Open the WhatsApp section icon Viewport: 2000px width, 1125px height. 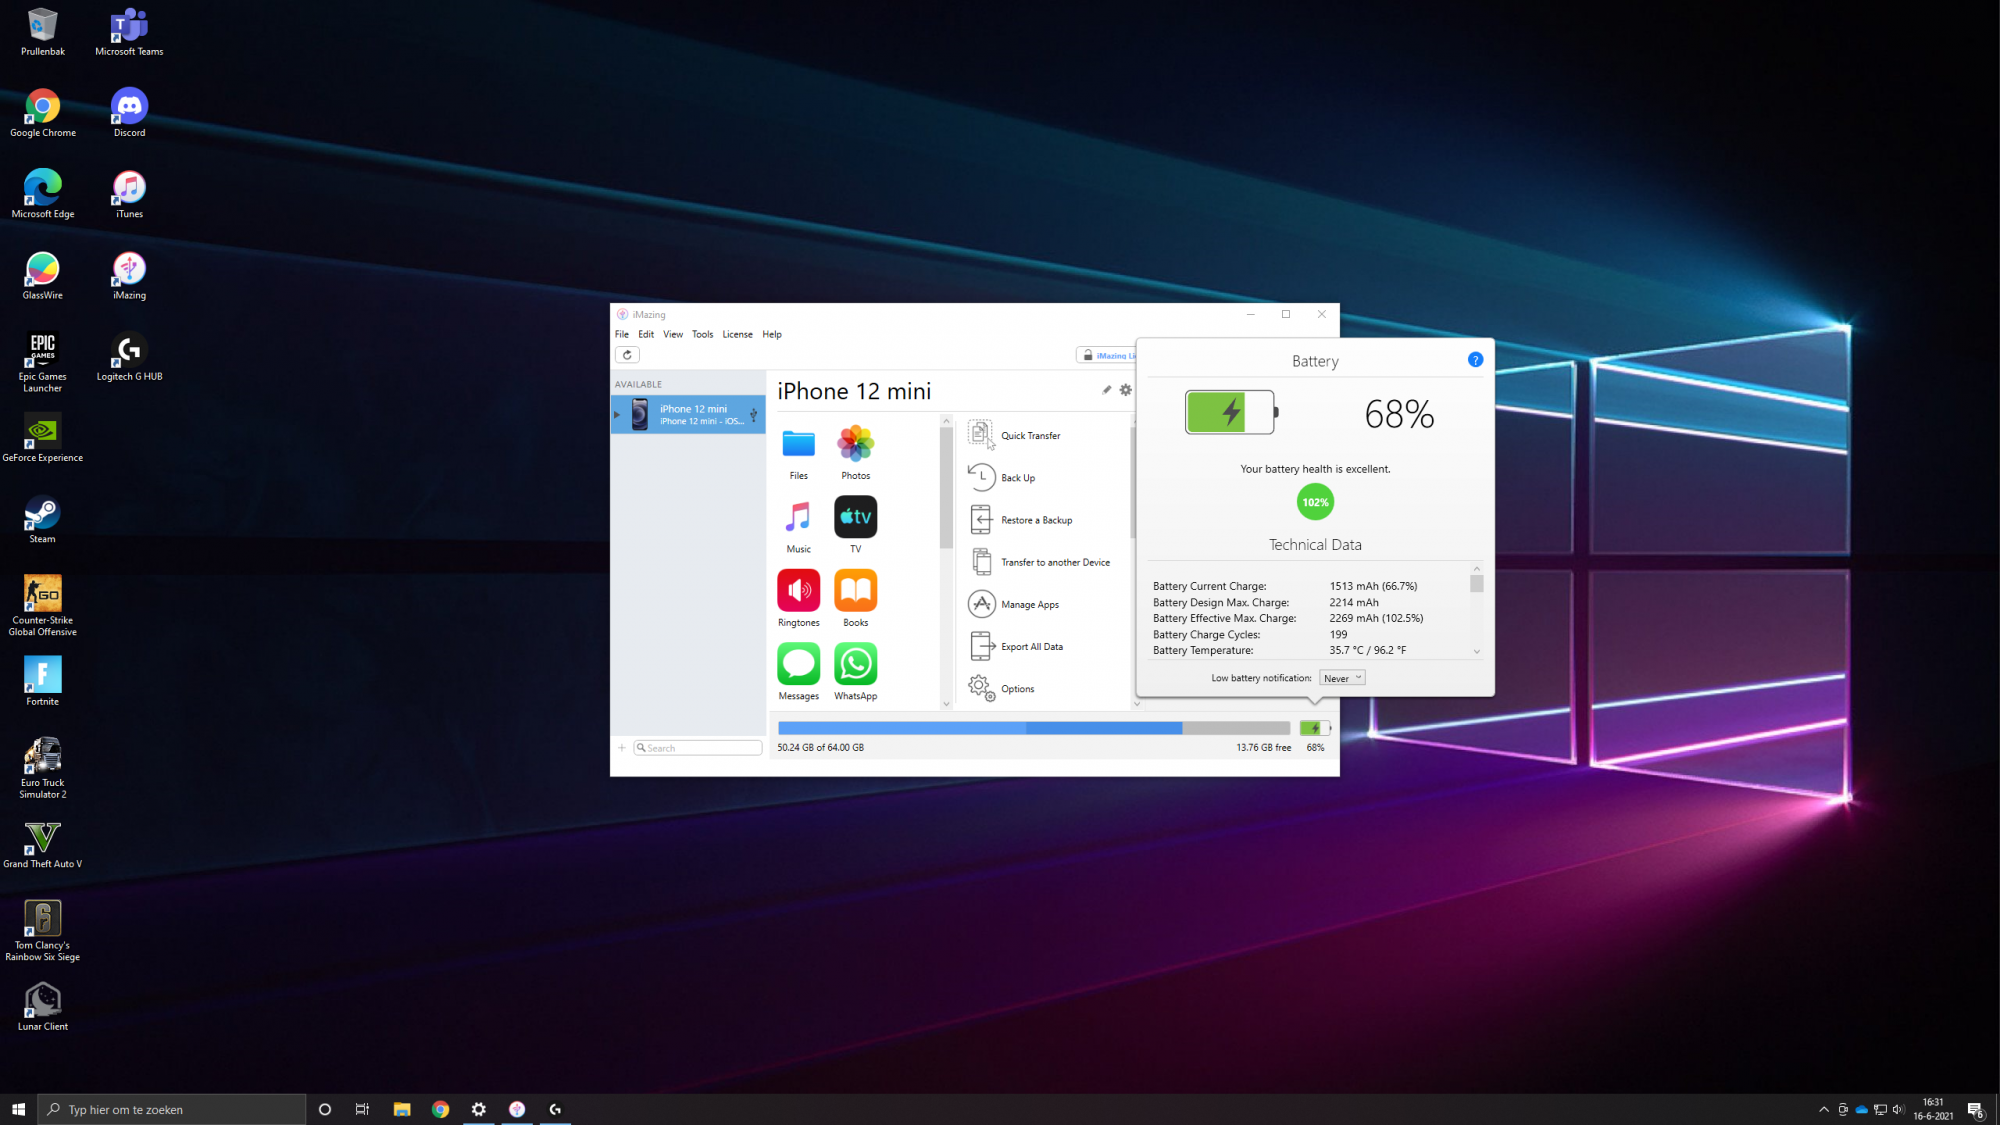pyautogui.click(x=855, y=663)
